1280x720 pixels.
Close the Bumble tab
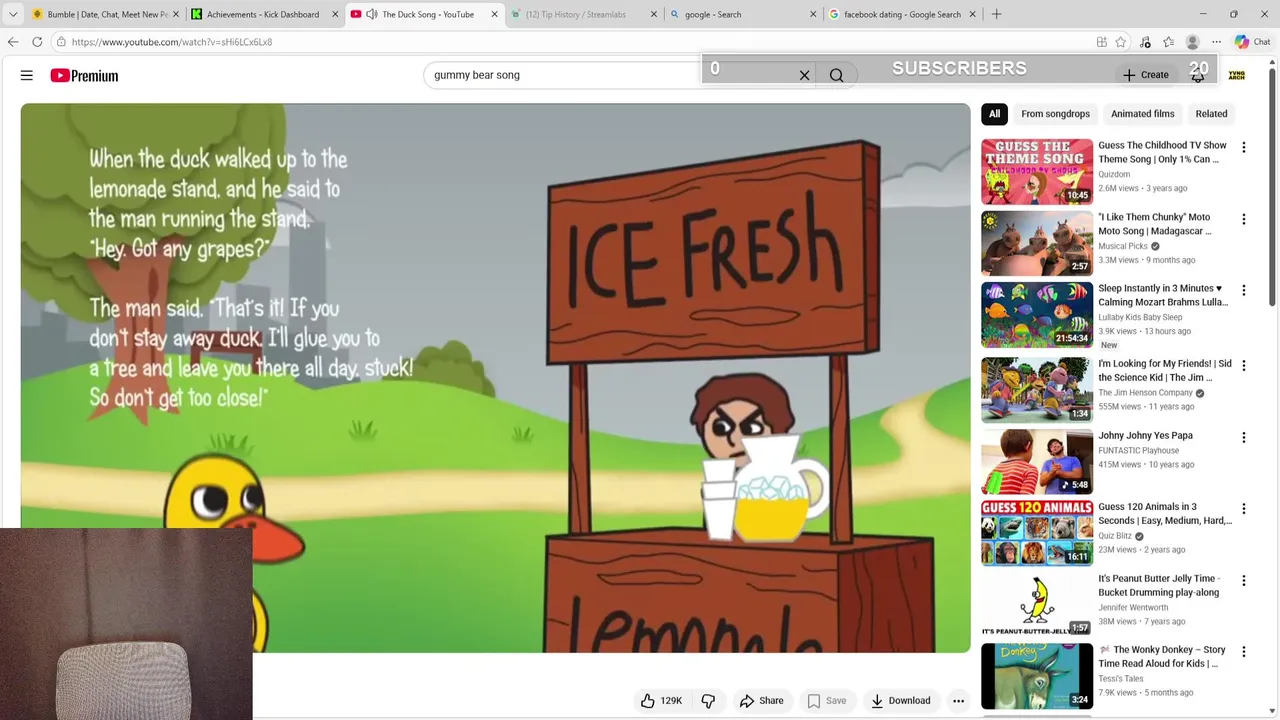(176, 14)
